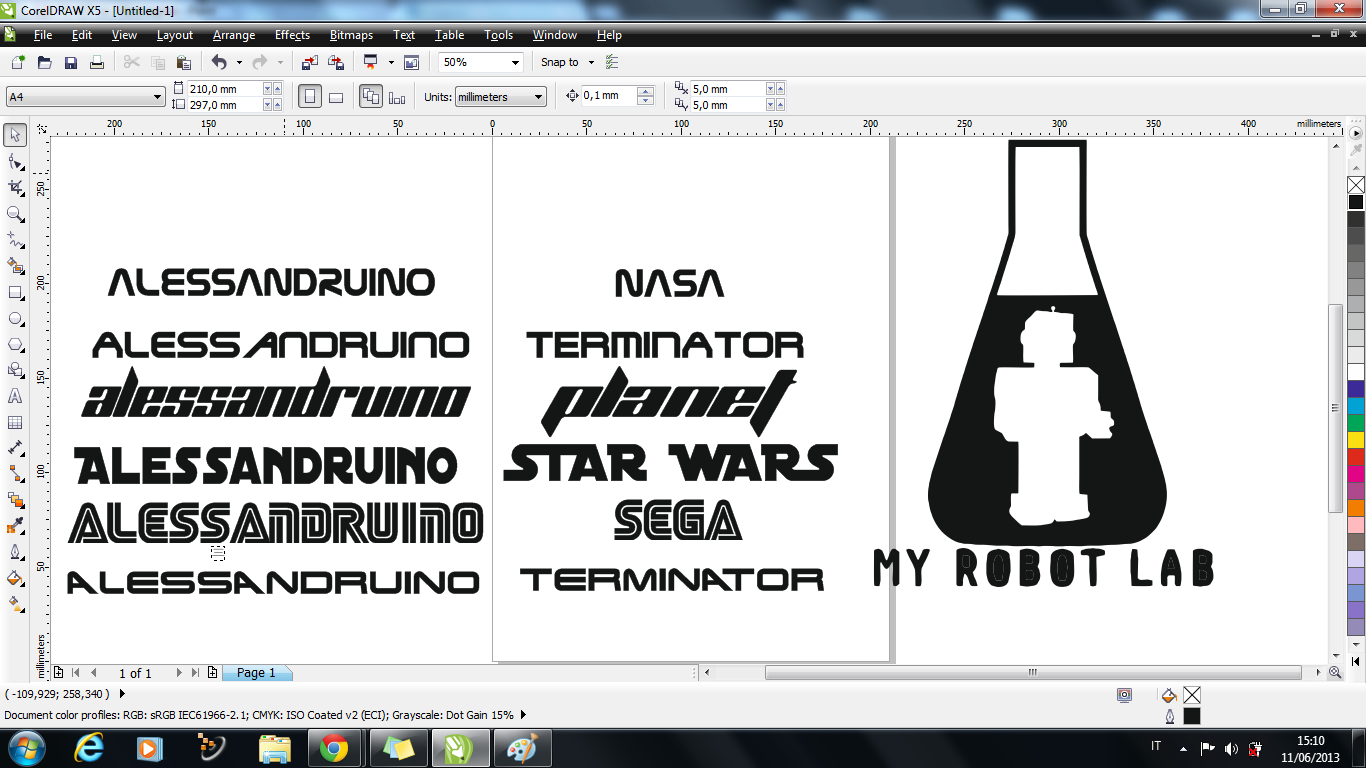Save the document with the floppy icon
Viewport: 1366px width, 768px height.
tap(71, 62)
